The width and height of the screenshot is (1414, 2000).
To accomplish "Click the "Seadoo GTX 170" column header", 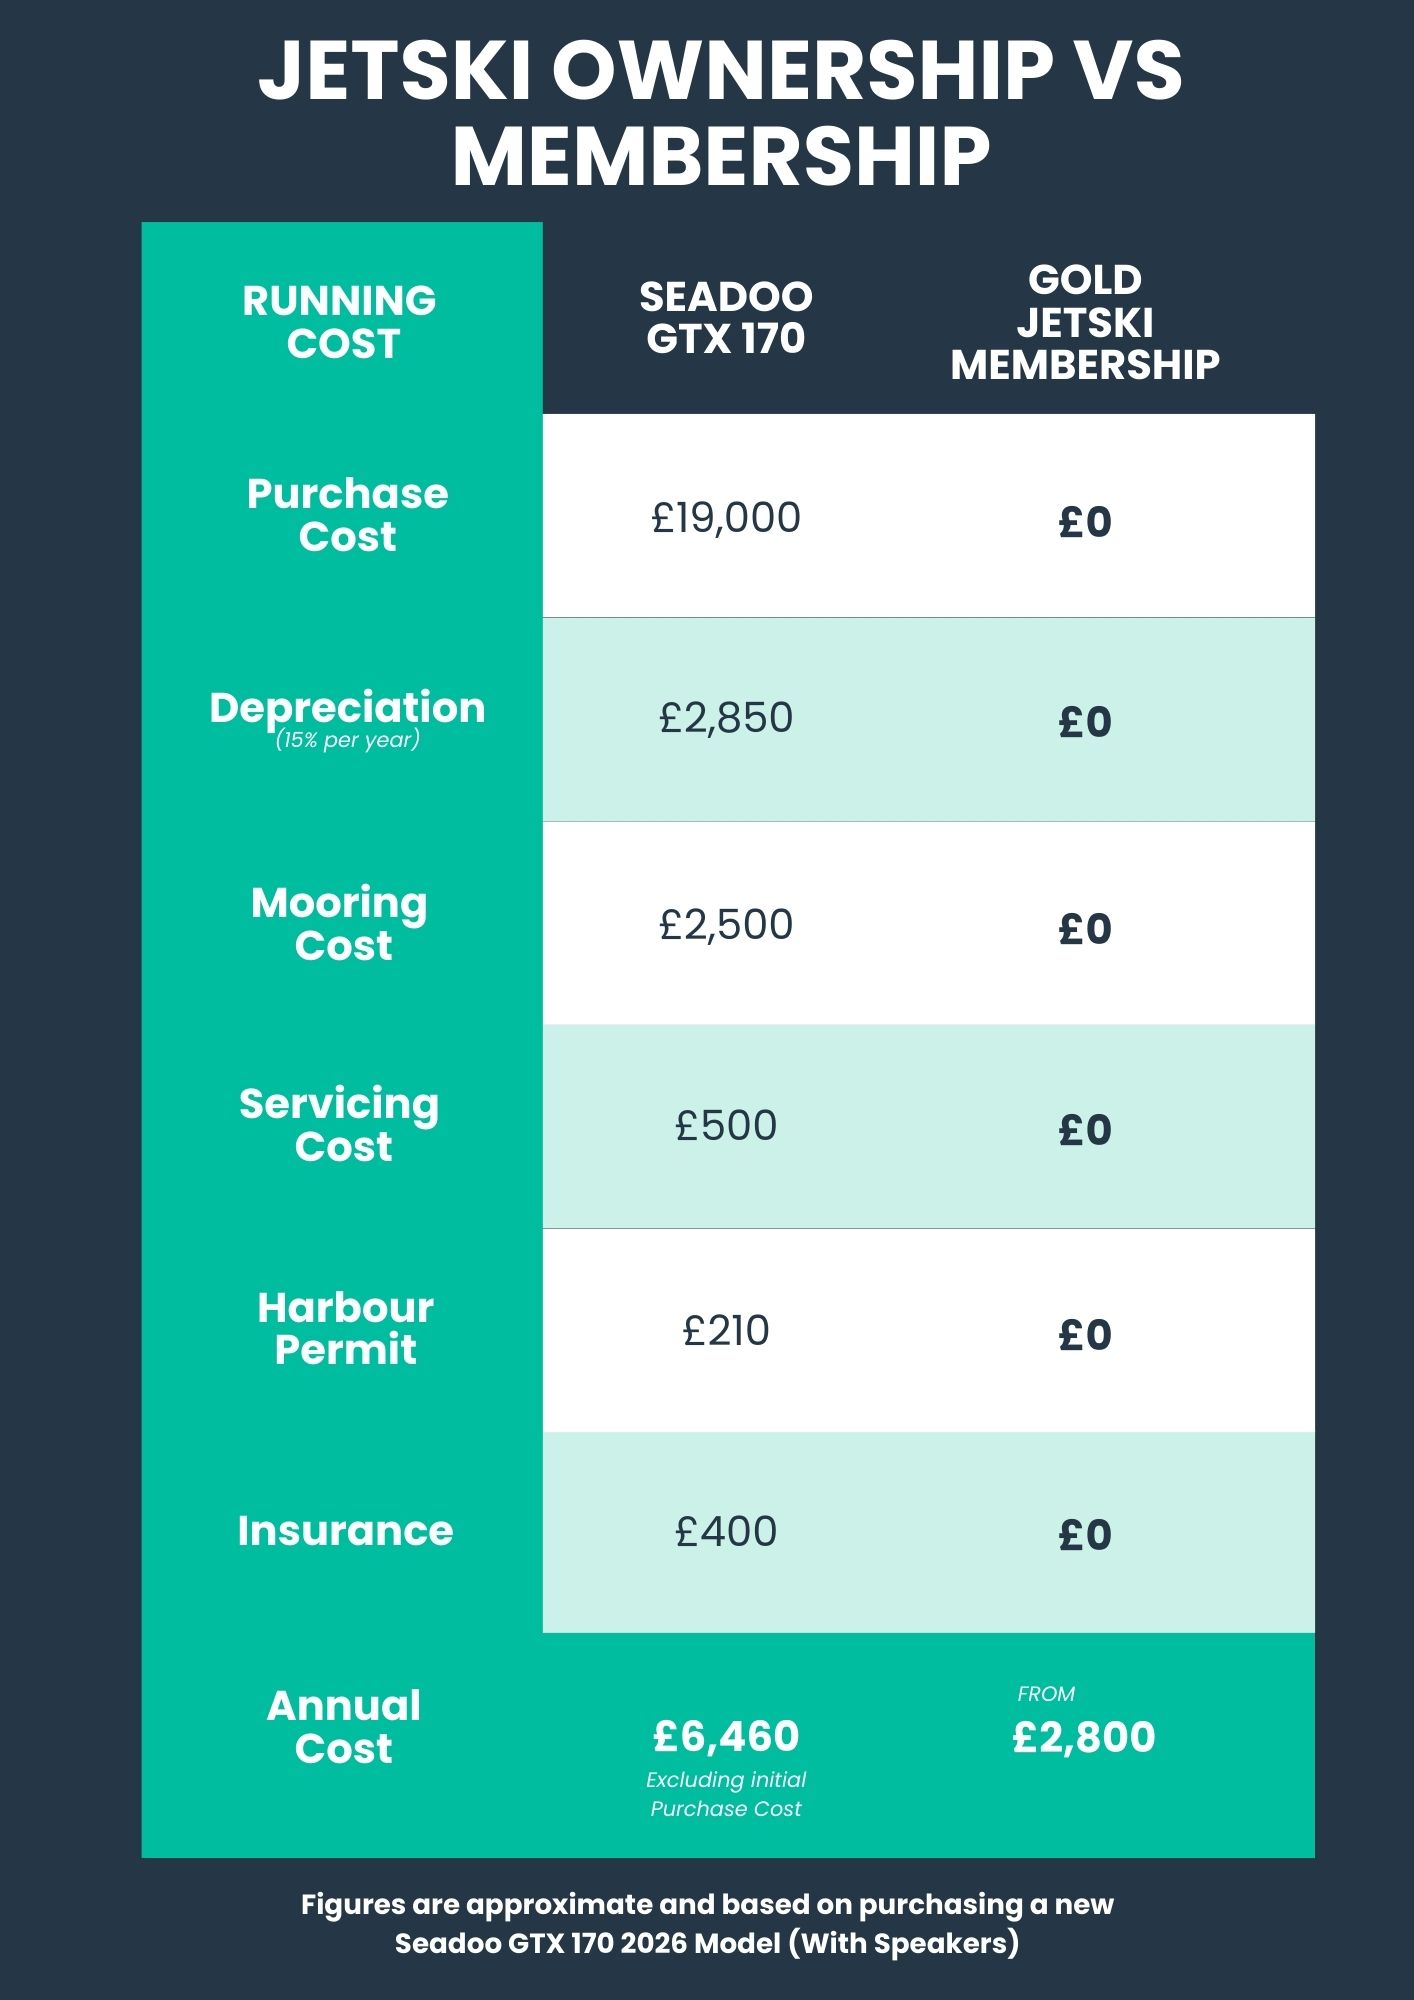I will tap(726, 318).
